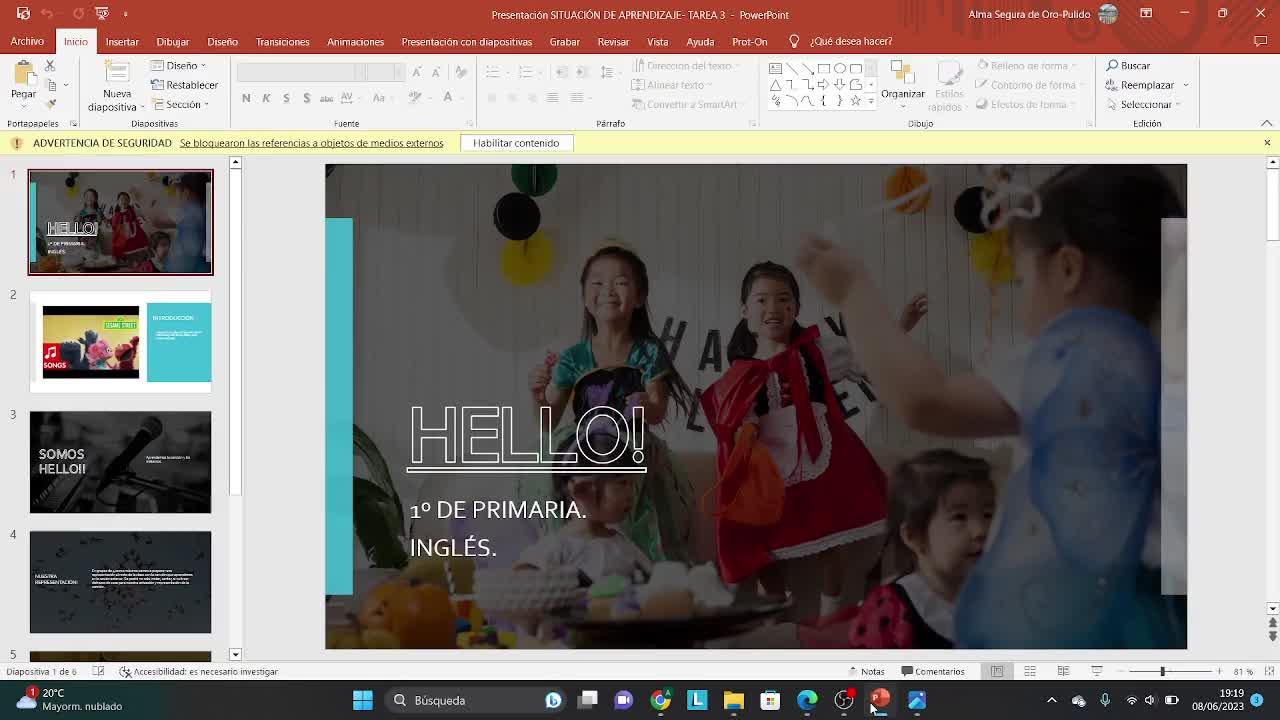Screen dimensions: 1280x720
Task: Open the Slide Sorter view icon
Action: tap(1030, 671)
